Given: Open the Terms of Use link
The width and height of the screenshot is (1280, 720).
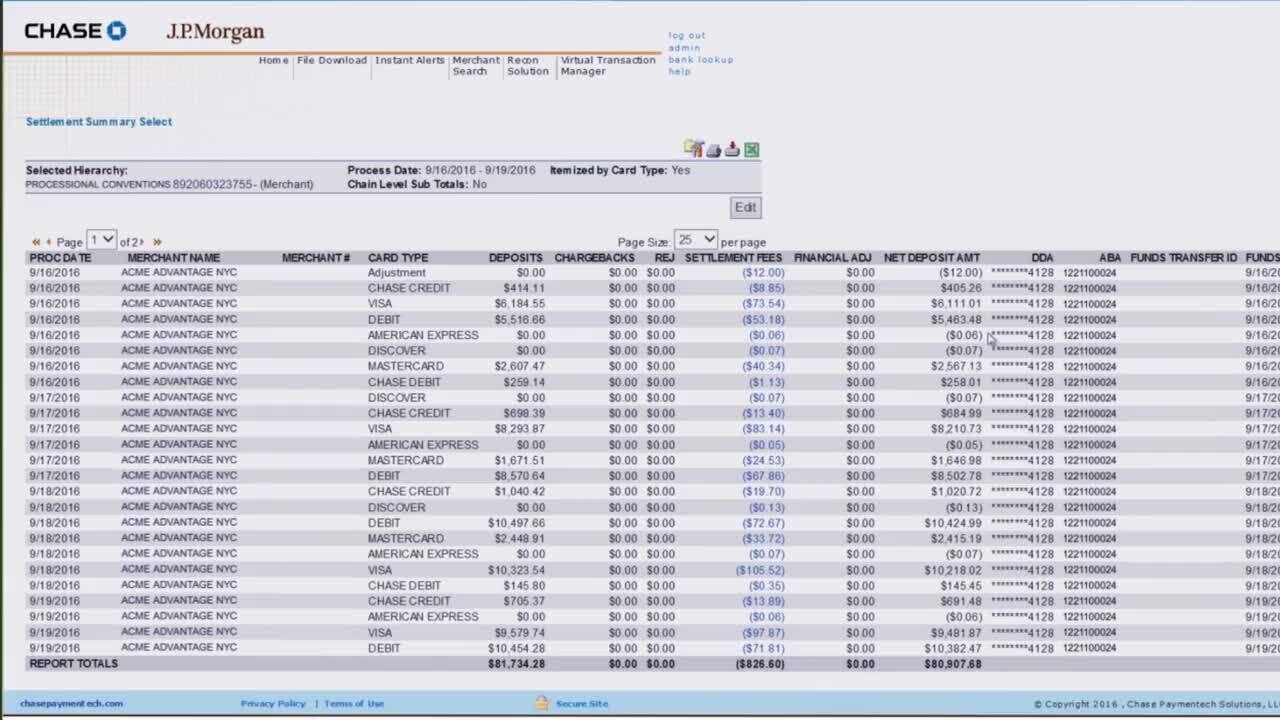Looking at the screenshot, I should 354,703.
